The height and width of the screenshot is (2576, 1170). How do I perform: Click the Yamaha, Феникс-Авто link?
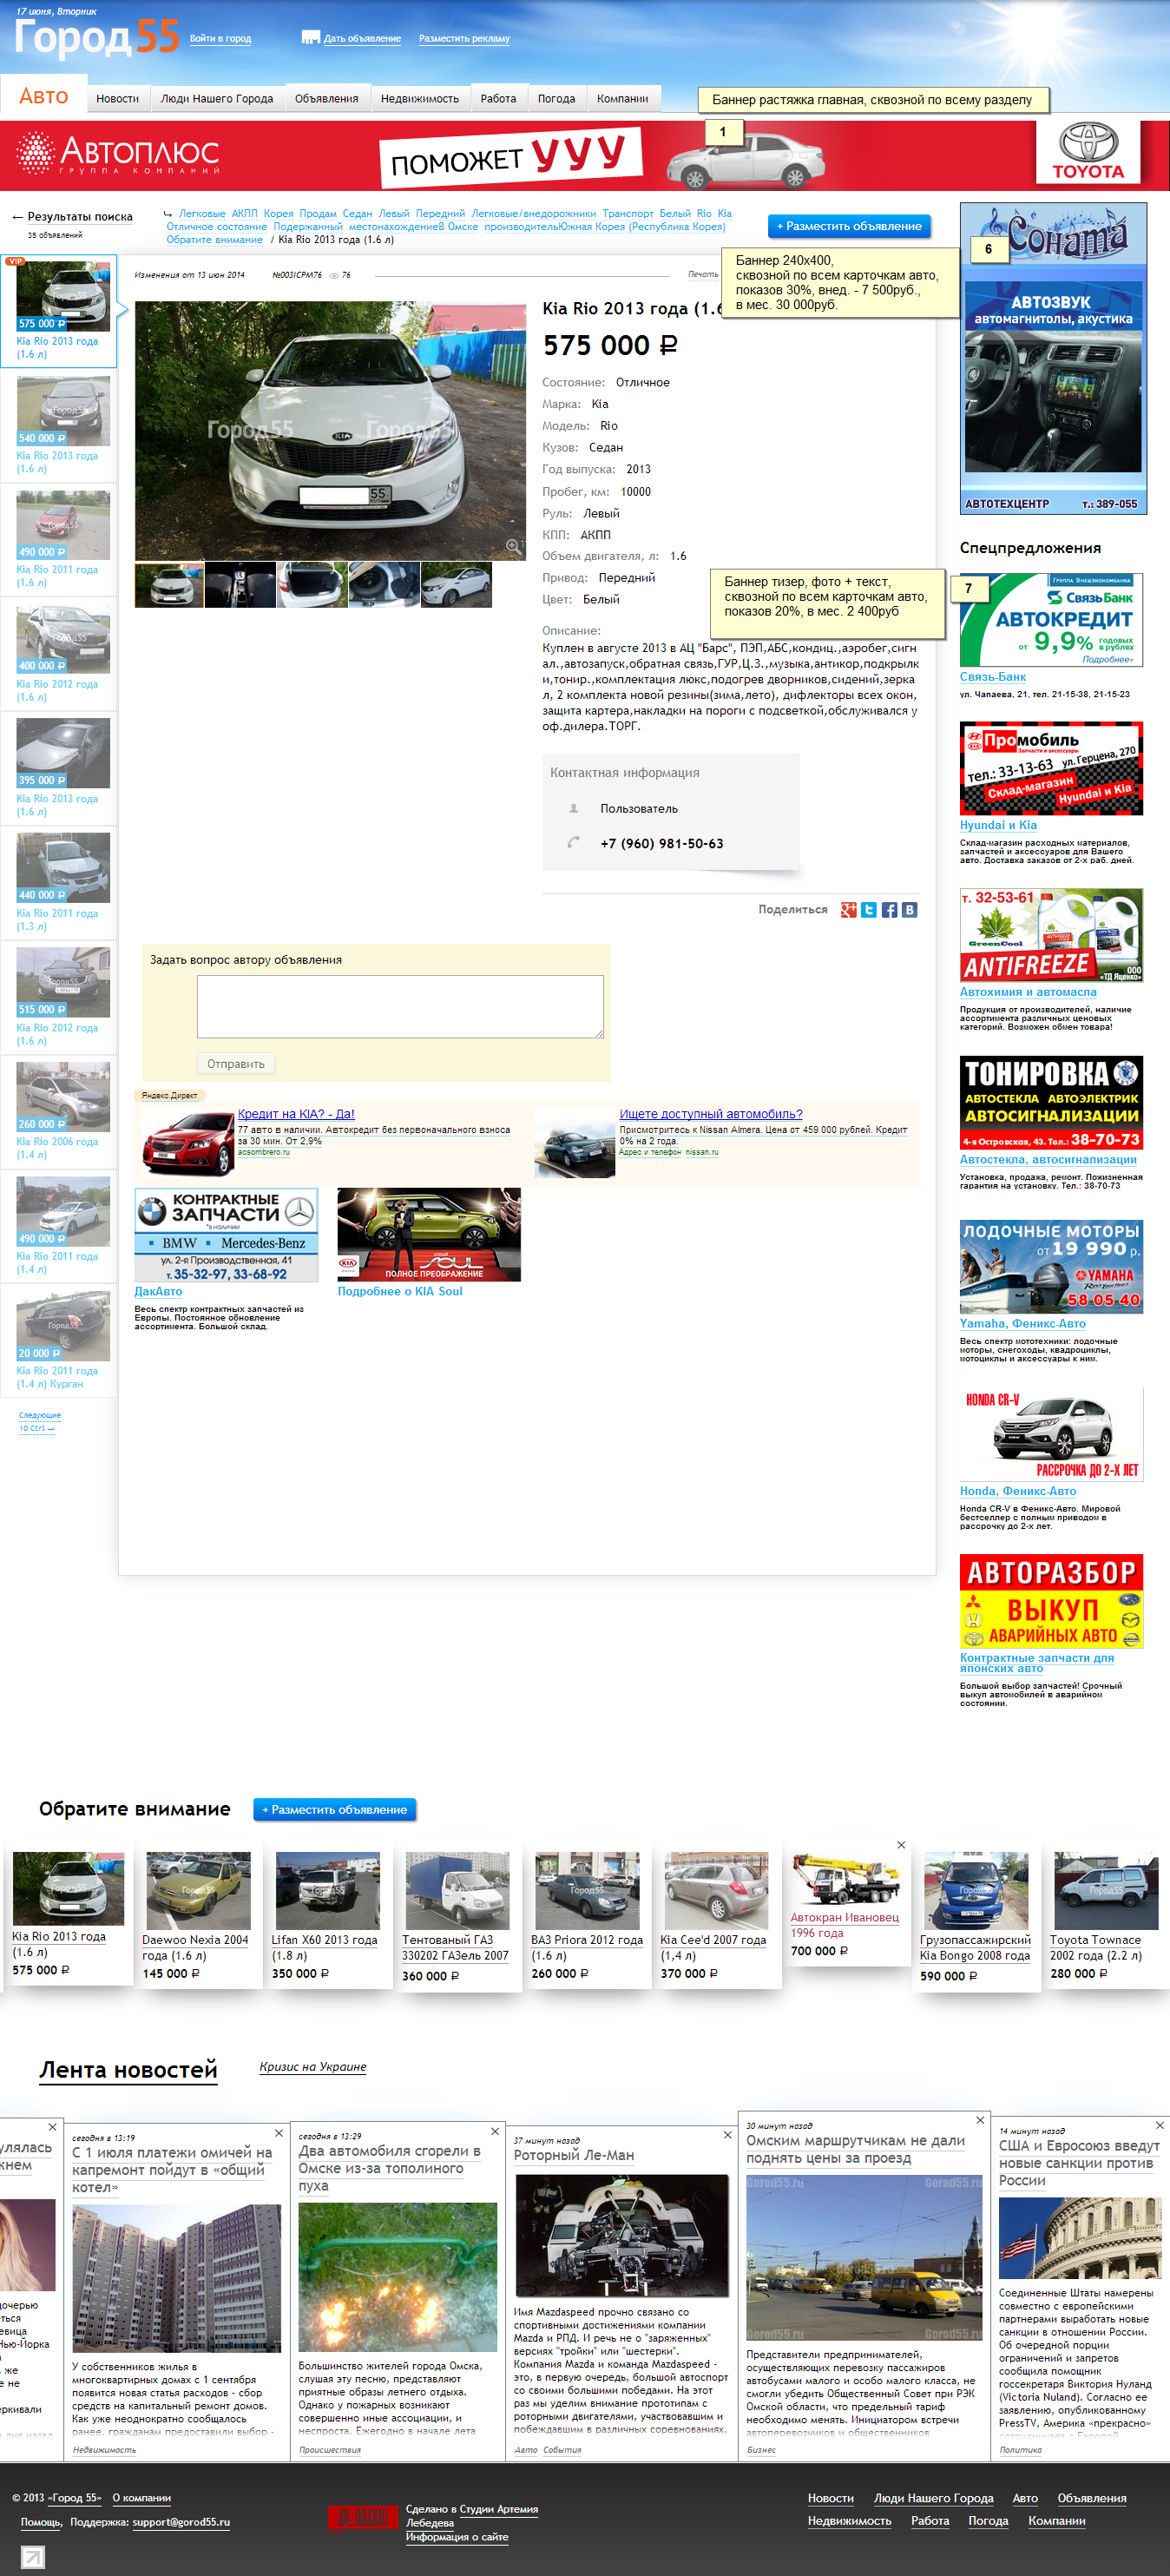[x=1022, y=1323]
